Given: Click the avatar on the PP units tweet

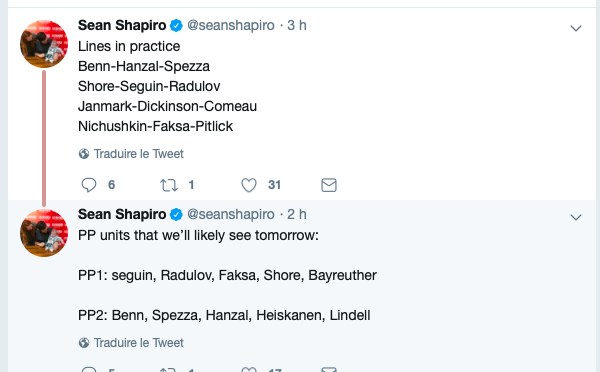Looking at the screenshot, I should 44,233.
